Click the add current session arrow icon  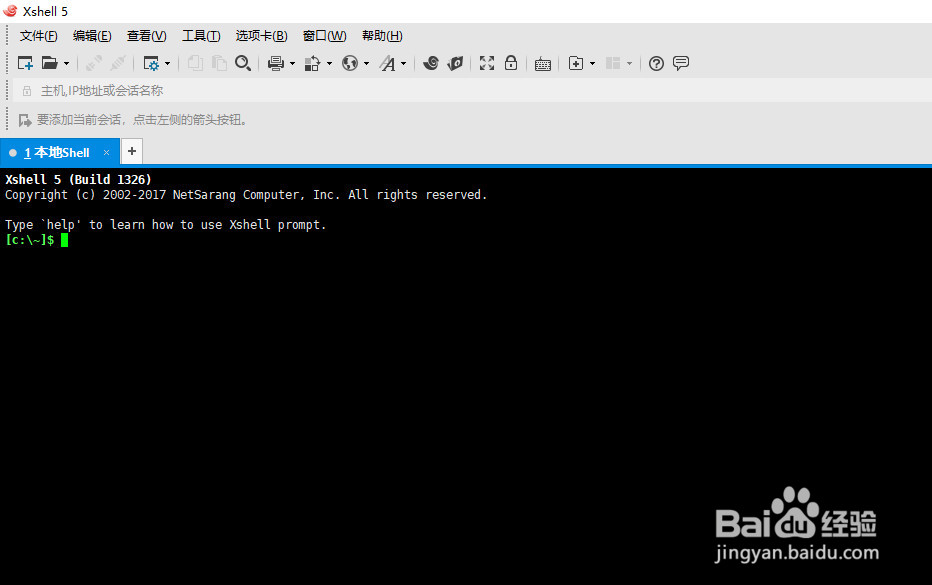(x=24, y=120)
